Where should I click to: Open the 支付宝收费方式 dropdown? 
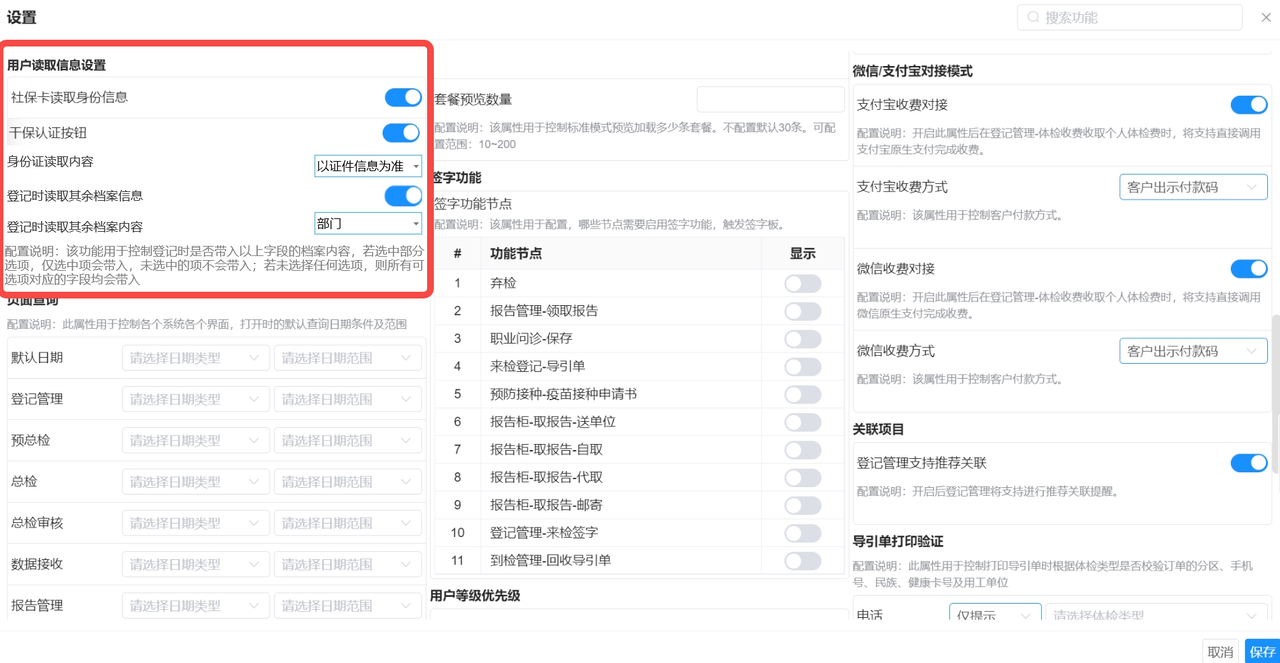[x=1192, y=187]
